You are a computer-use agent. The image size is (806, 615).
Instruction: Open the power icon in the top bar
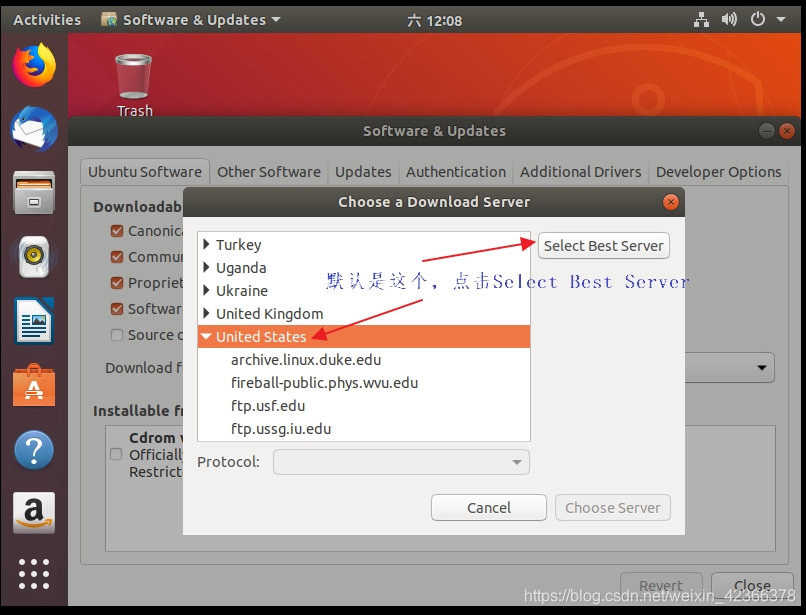click(x=758, y=20)
